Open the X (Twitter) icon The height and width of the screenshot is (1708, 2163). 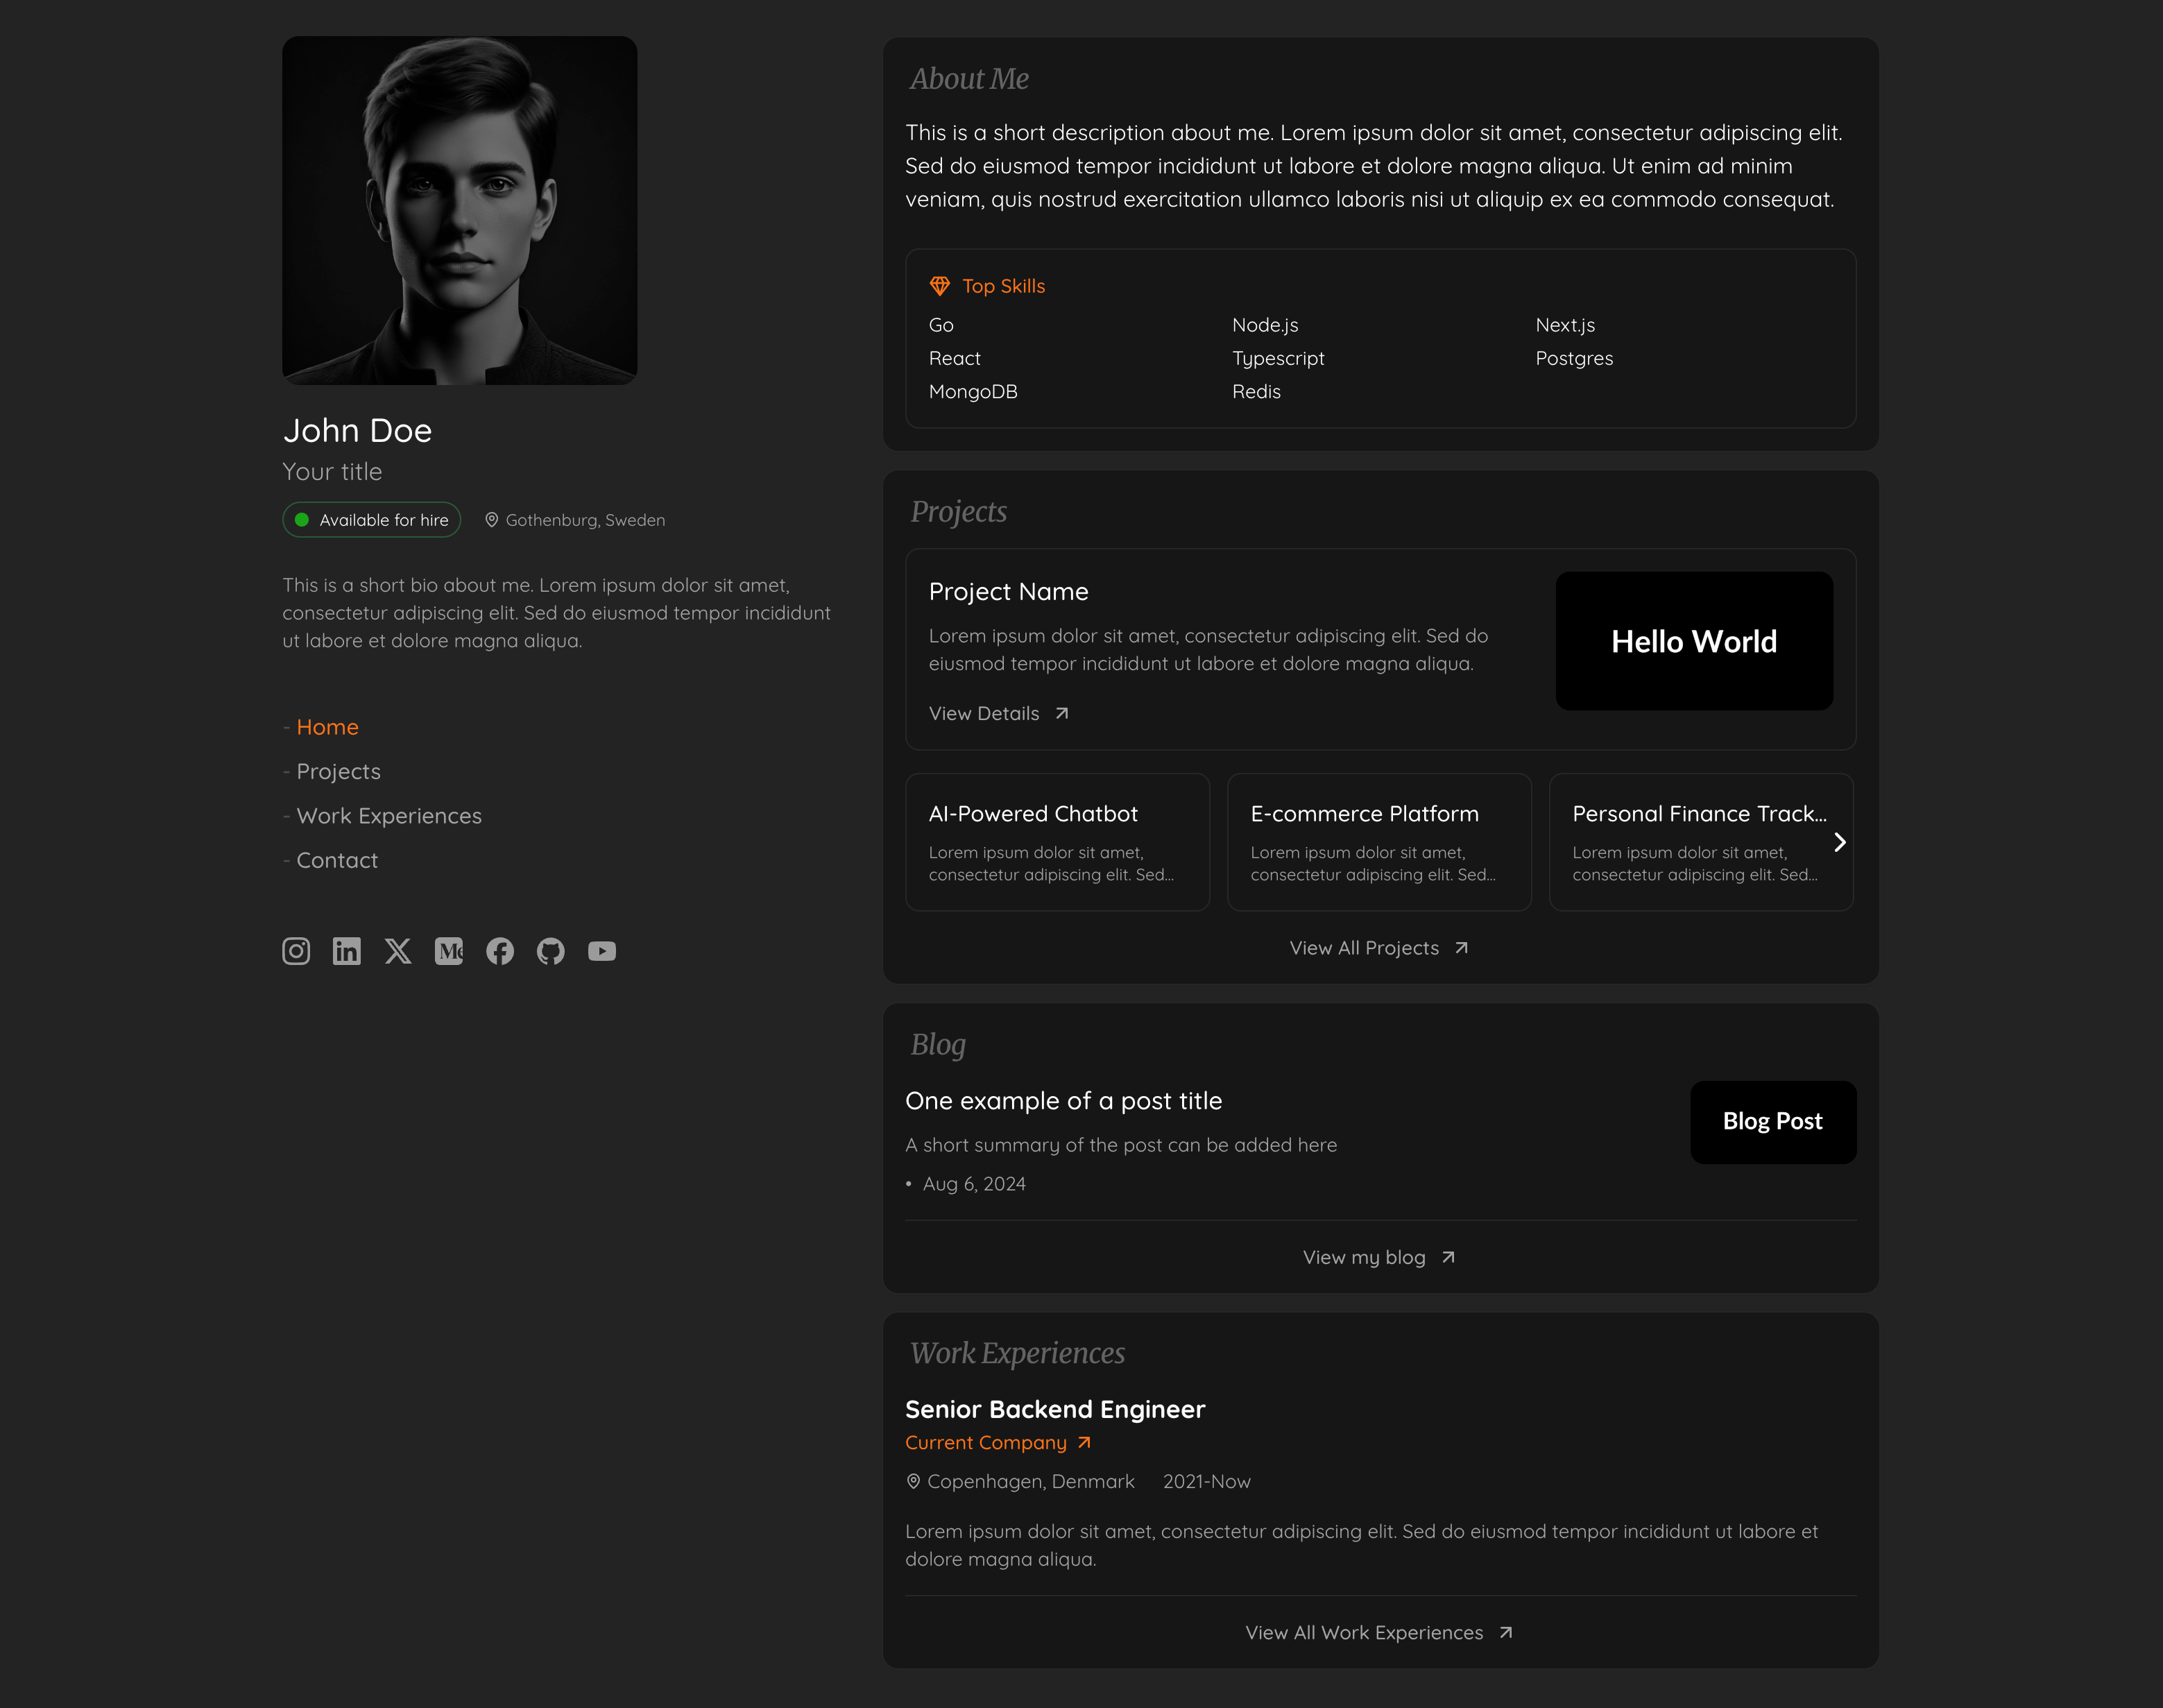398,951
